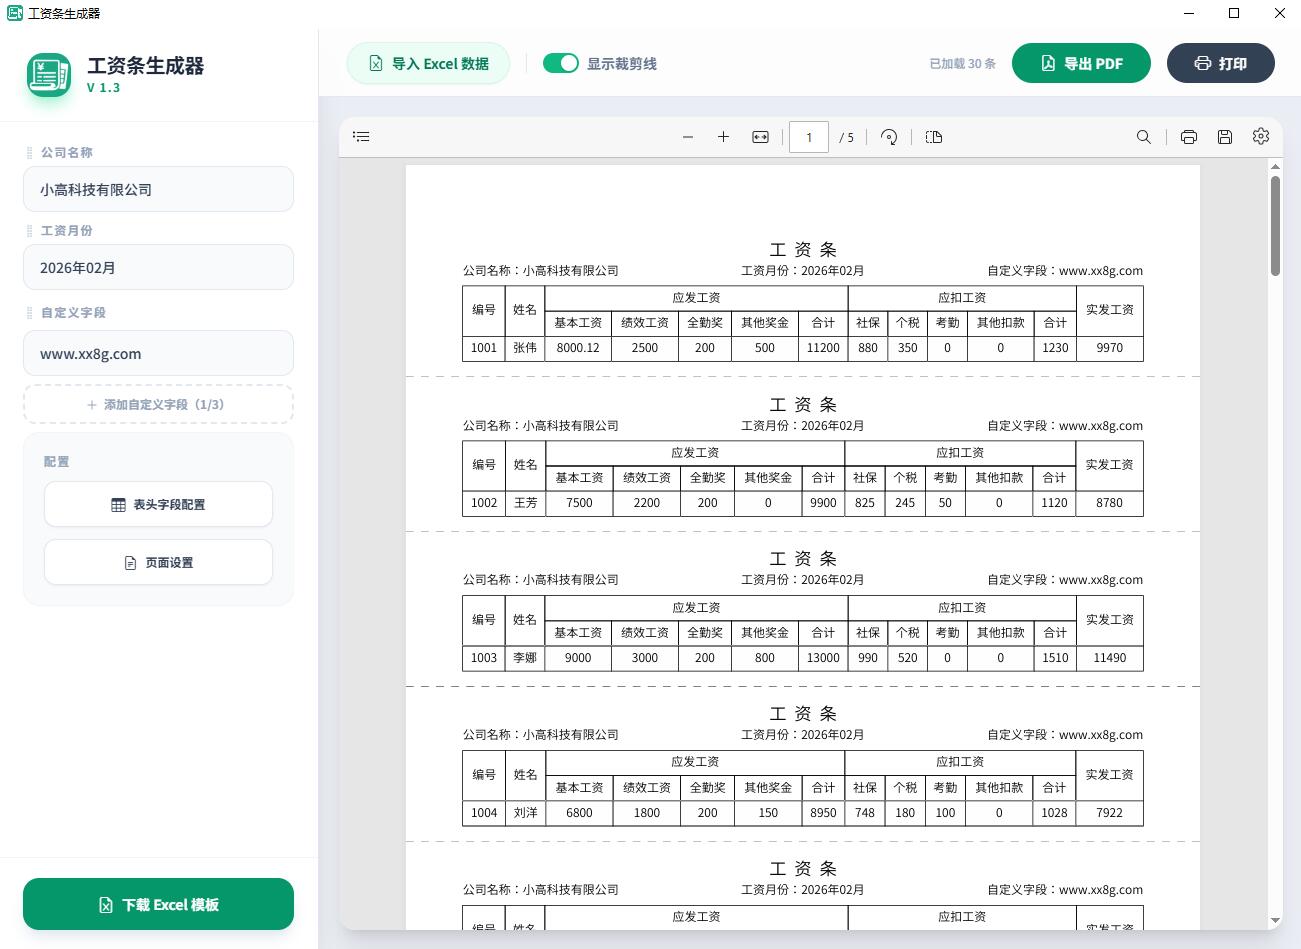Zoom in the payslip preview

pos(723,137)
